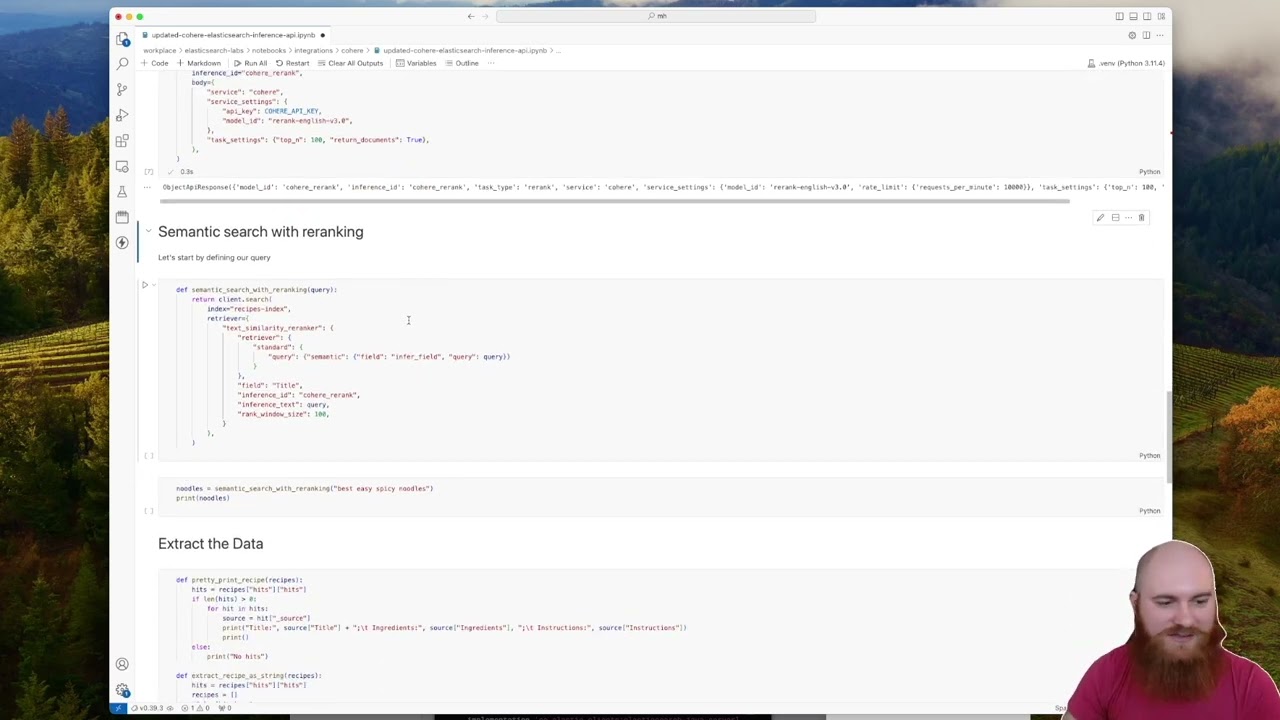
Task: Click the workplace breadcrumb
Action: point(159,50)
